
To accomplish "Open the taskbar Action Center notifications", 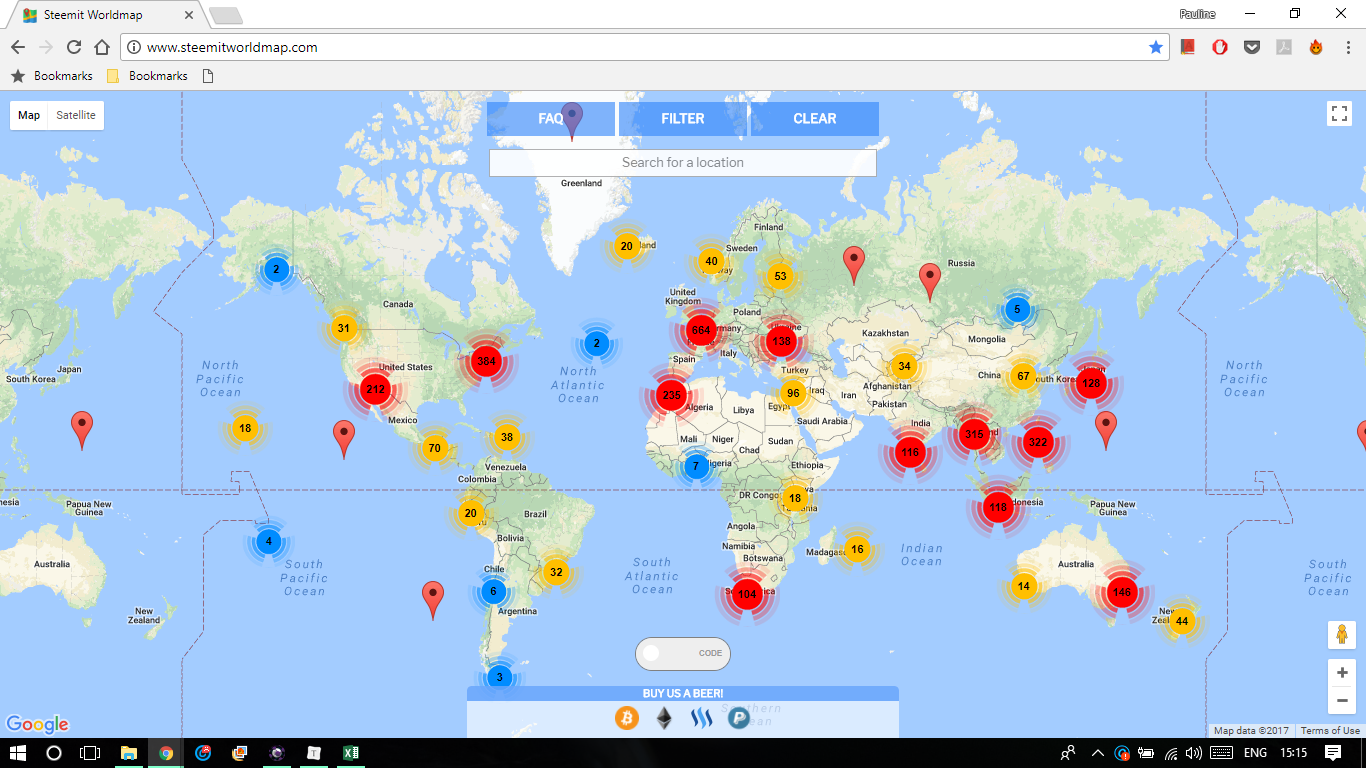I will coord(1333,753).
